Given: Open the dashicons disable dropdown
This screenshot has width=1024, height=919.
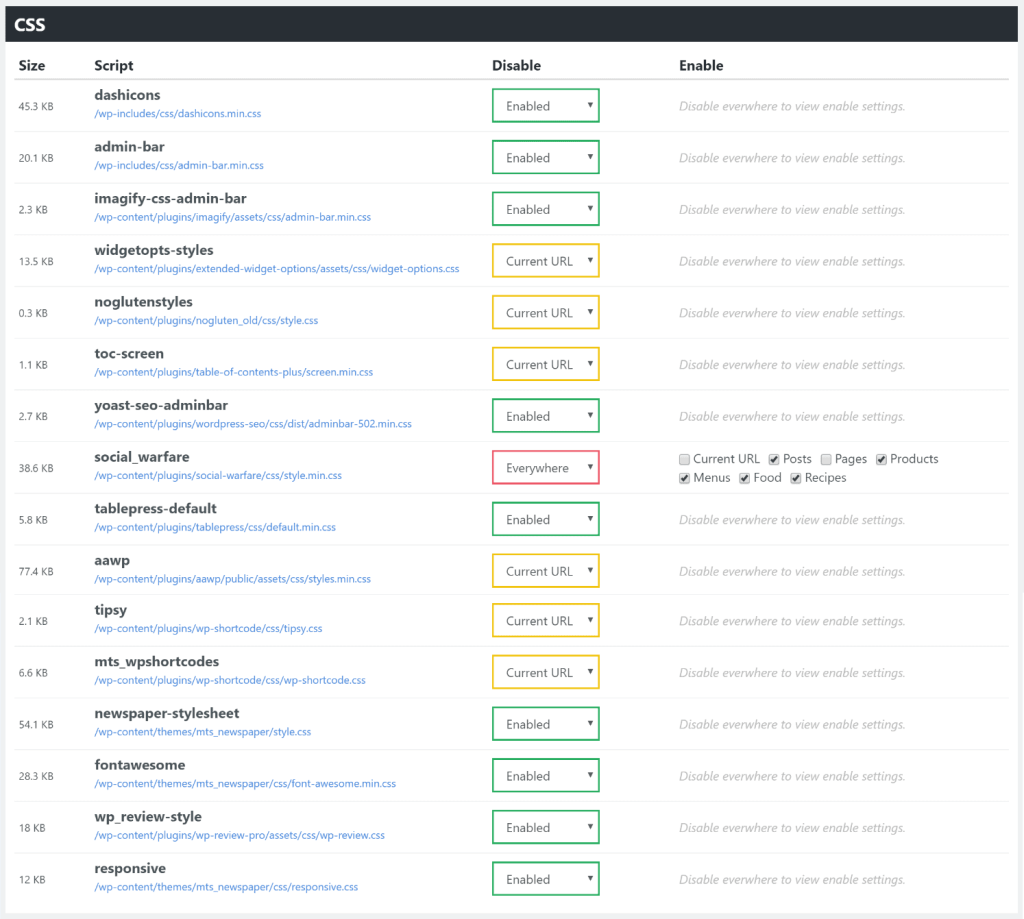Looking at the screenshot, I should coord(545,105).
